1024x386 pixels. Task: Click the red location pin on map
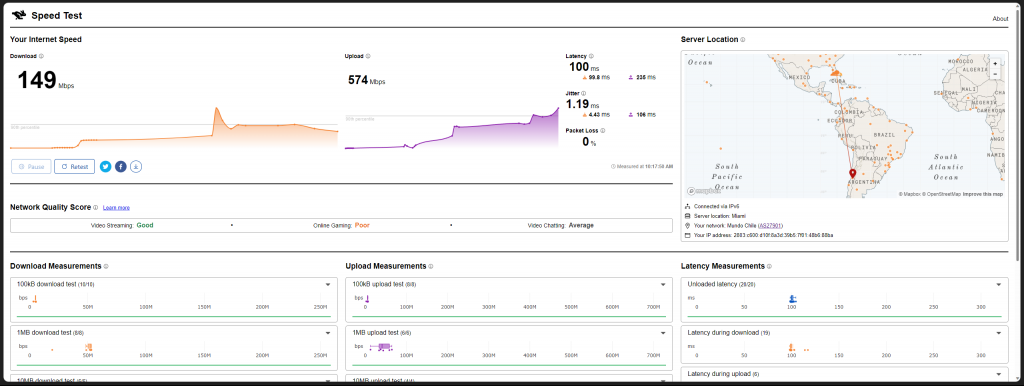[x=852, y=173]
